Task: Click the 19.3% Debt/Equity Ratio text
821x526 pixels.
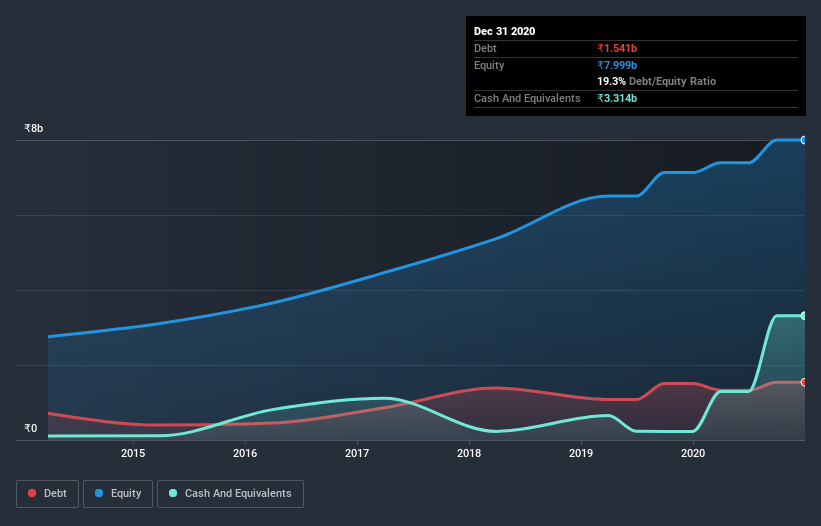Action: pyautogui.click(x=657, y=81)
